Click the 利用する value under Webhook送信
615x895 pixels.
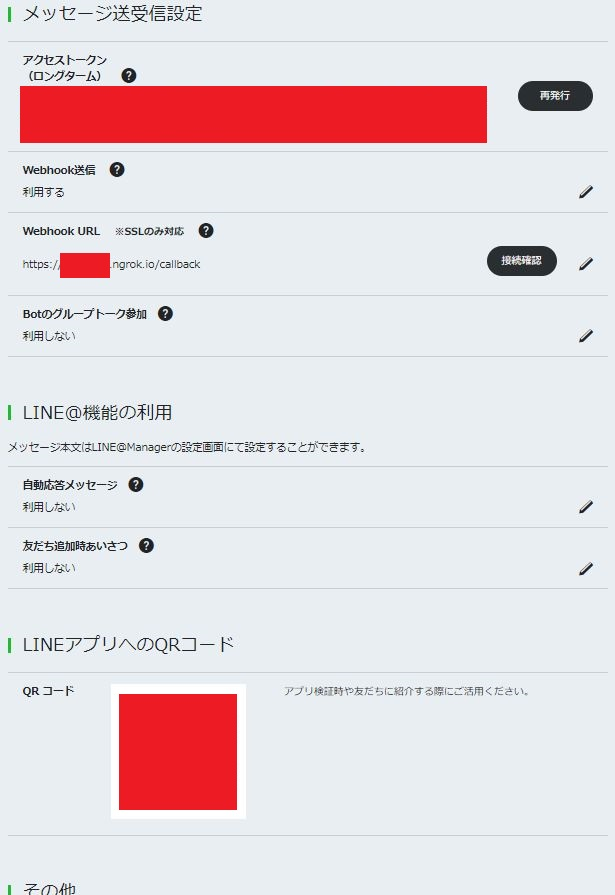43,192
